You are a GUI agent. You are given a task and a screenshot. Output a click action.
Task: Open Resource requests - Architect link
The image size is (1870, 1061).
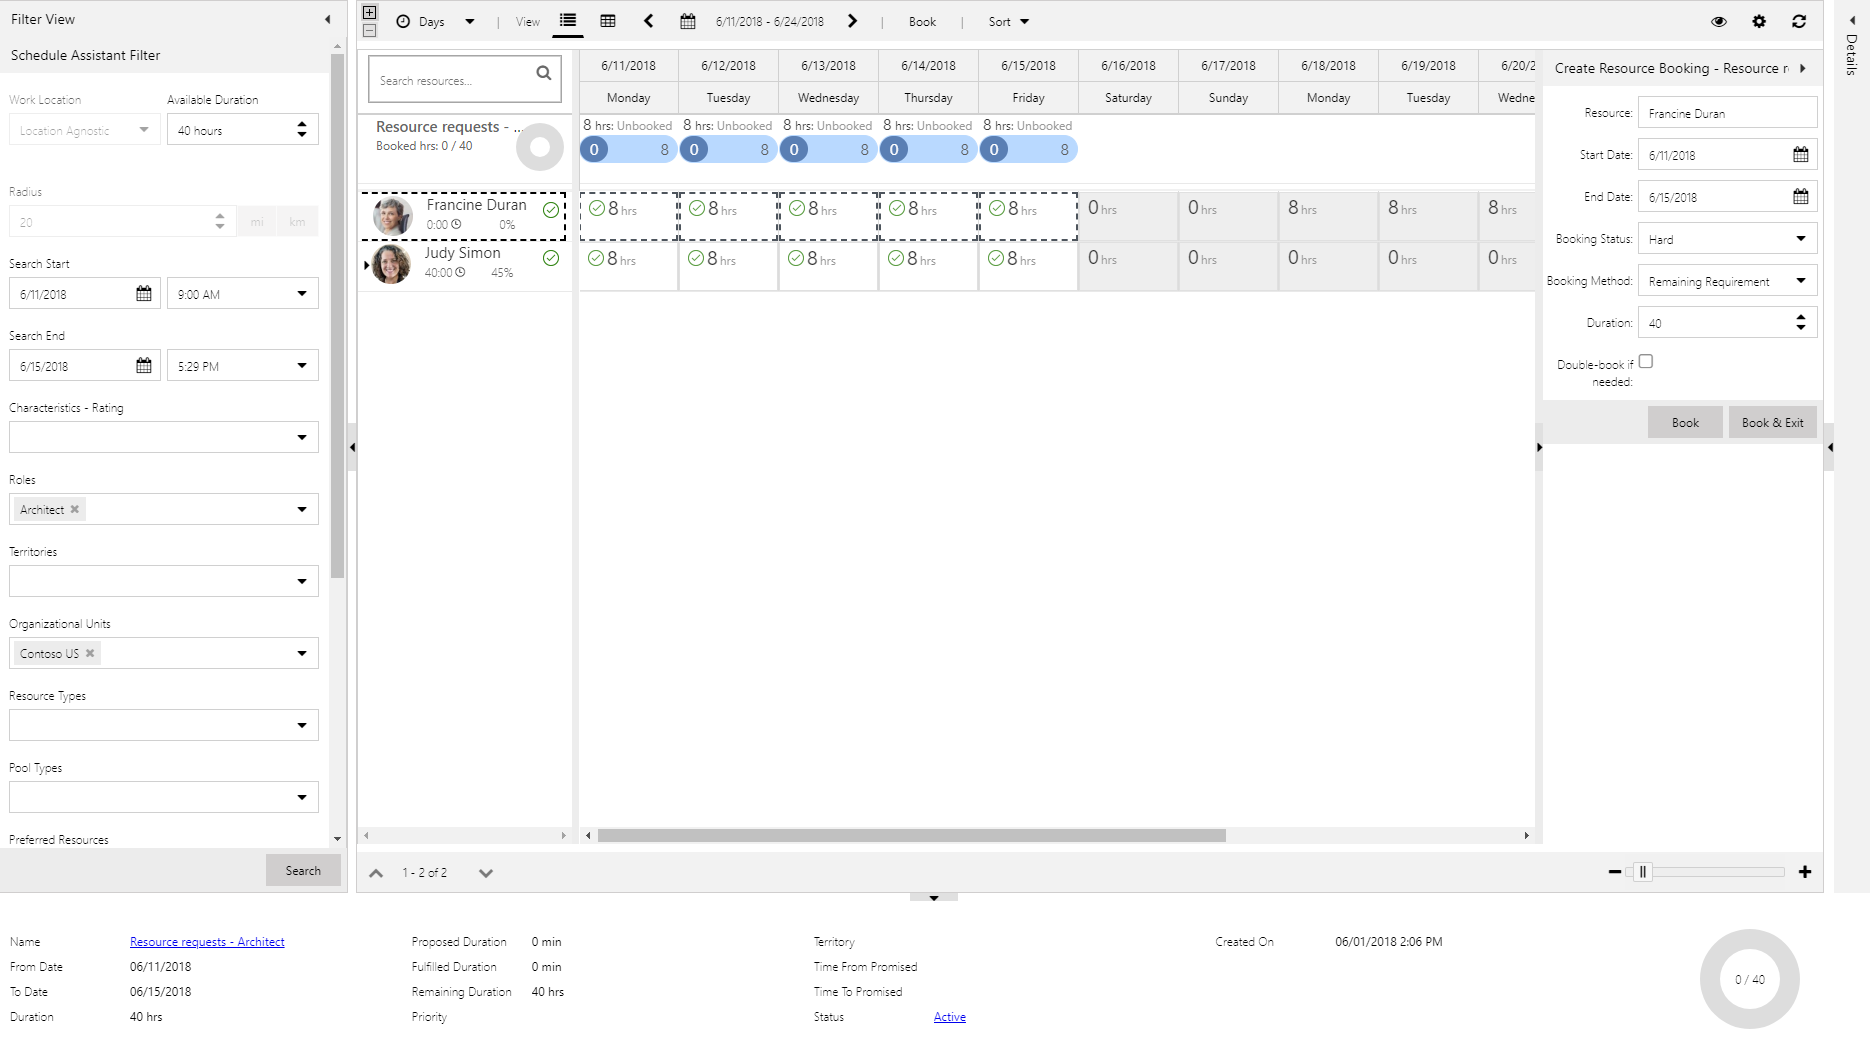207,942
